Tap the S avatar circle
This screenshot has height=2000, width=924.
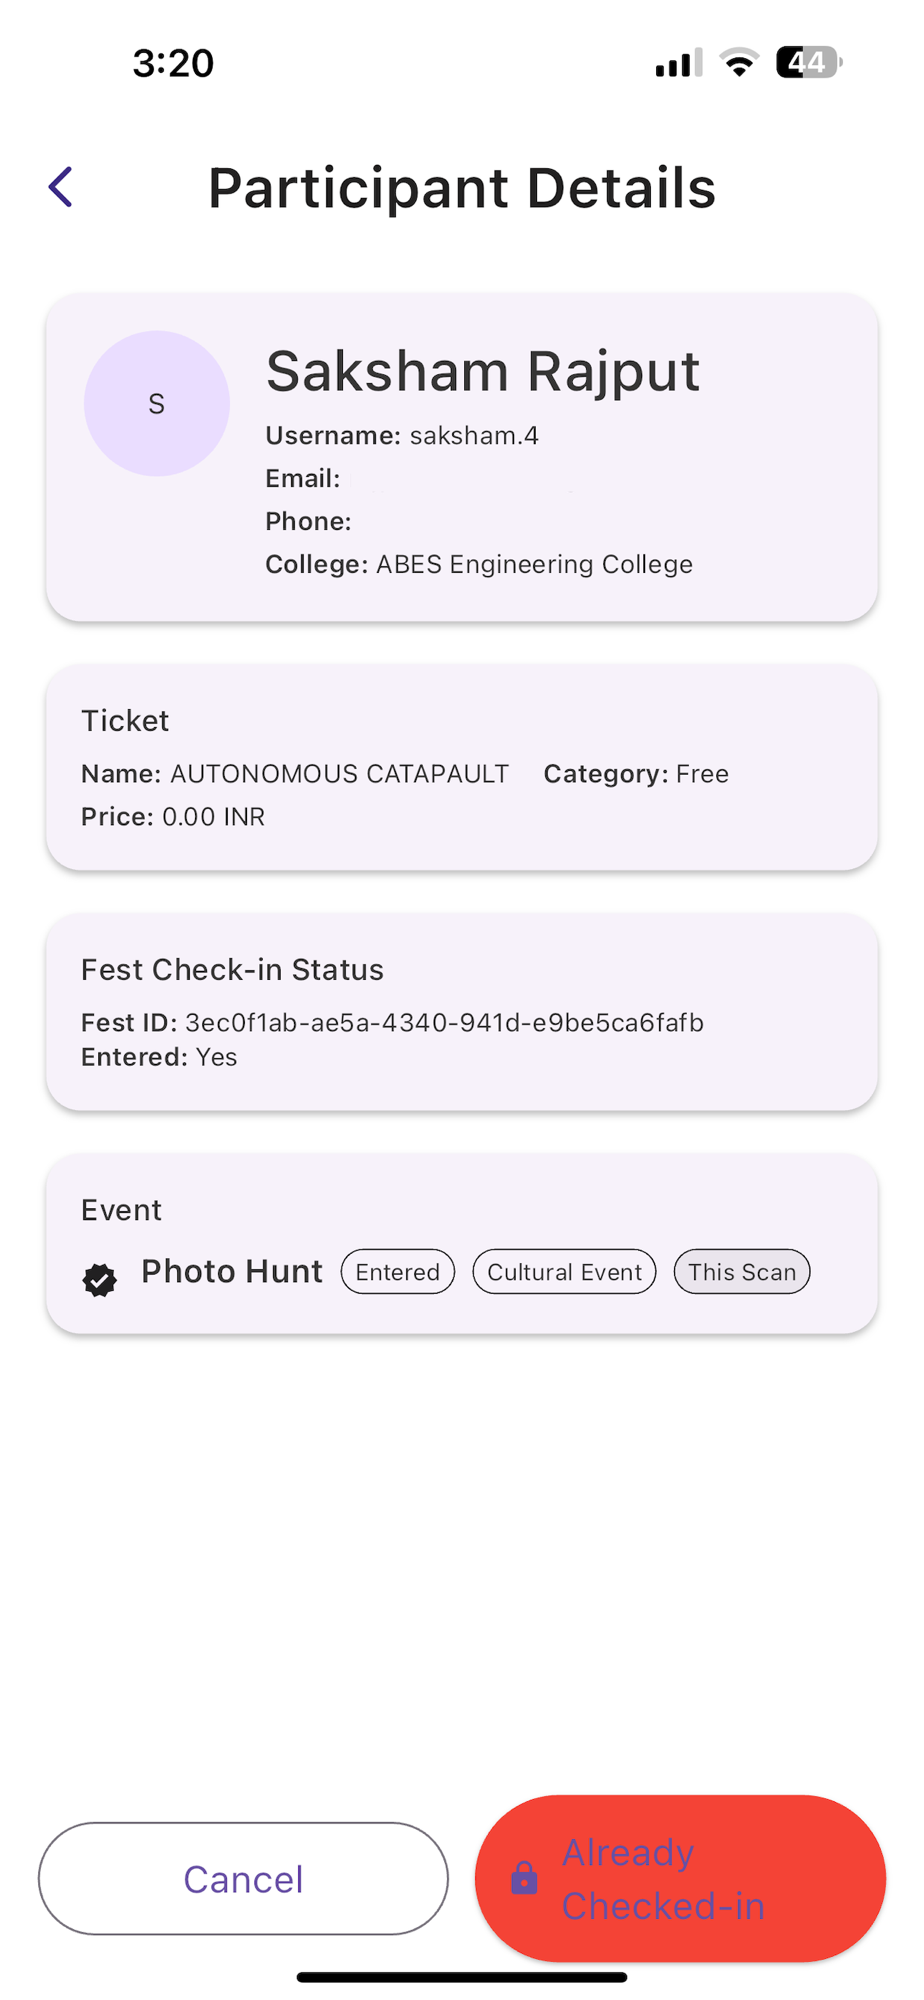[157, 403]
